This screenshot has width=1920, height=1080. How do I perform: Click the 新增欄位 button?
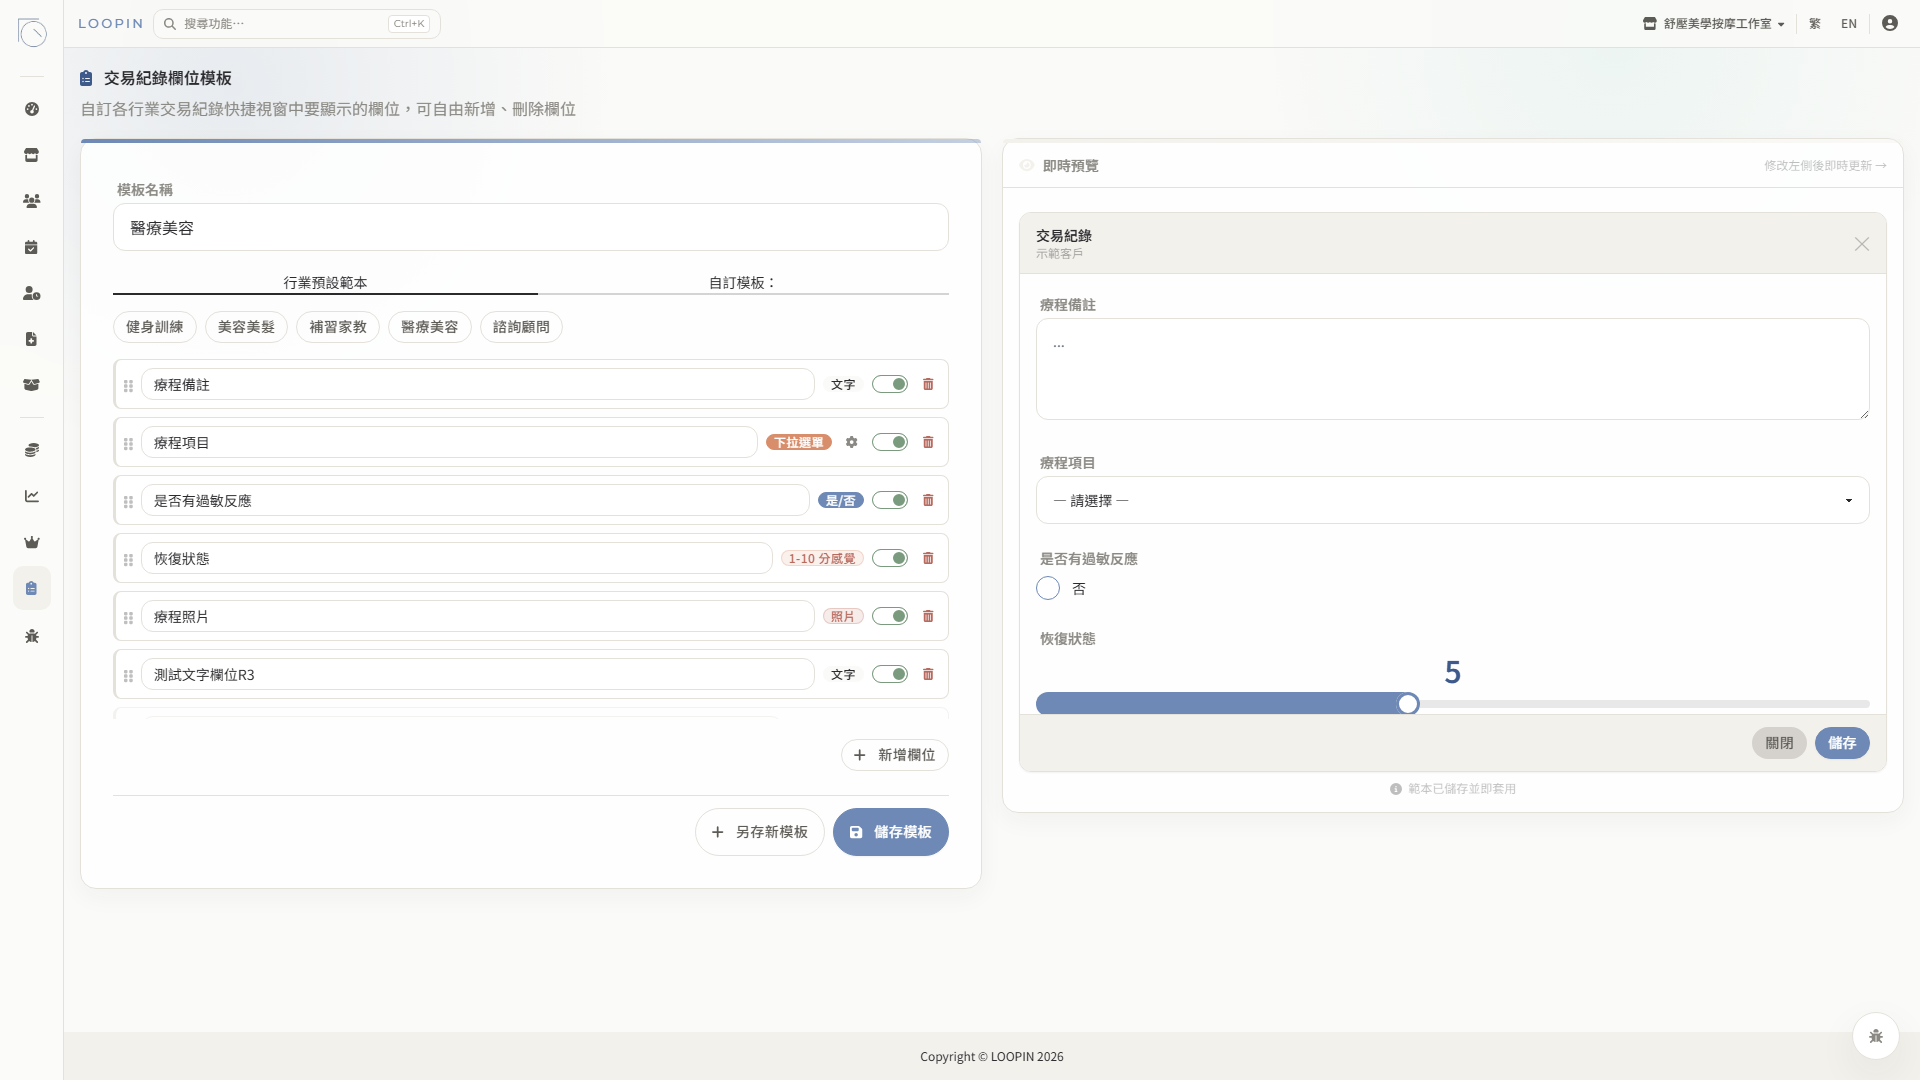tap(894, 755)
